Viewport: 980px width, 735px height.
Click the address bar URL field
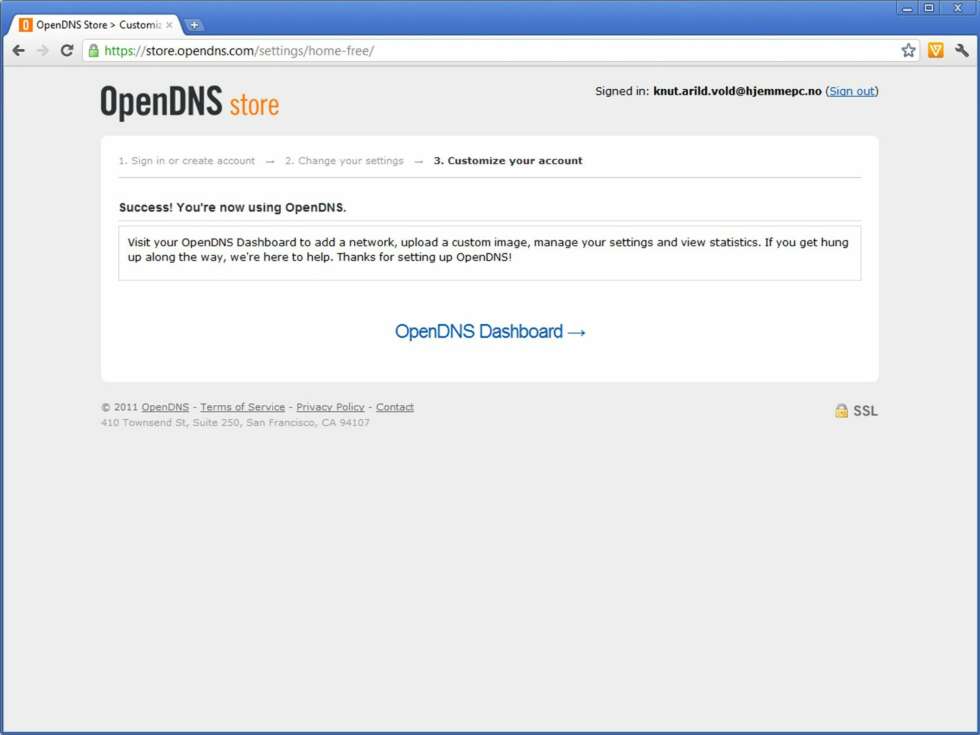[x=500, y=51]
